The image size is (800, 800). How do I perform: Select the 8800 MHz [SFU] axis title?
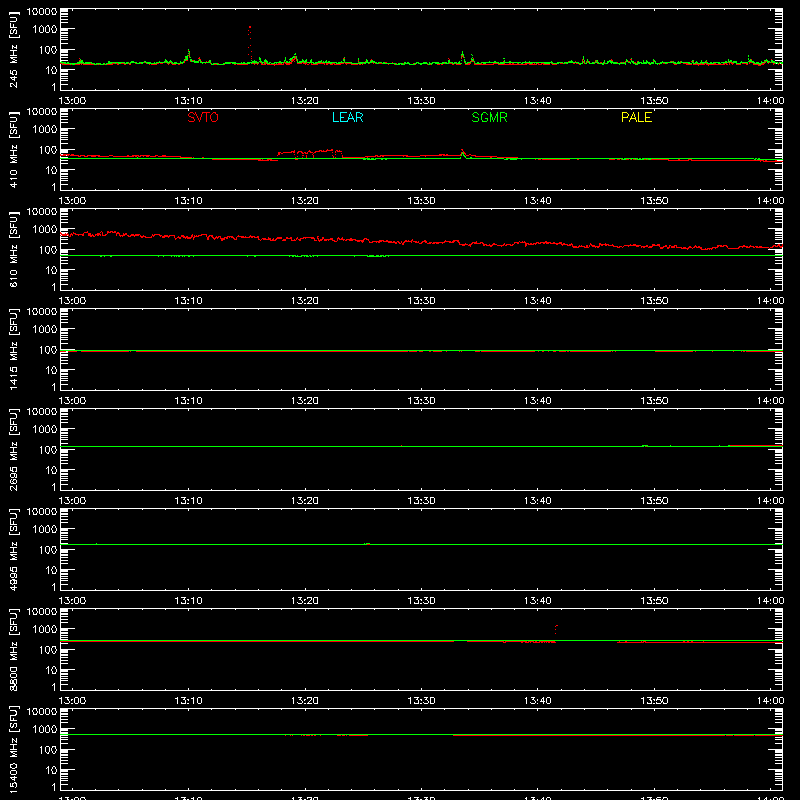tap(13, 649)
